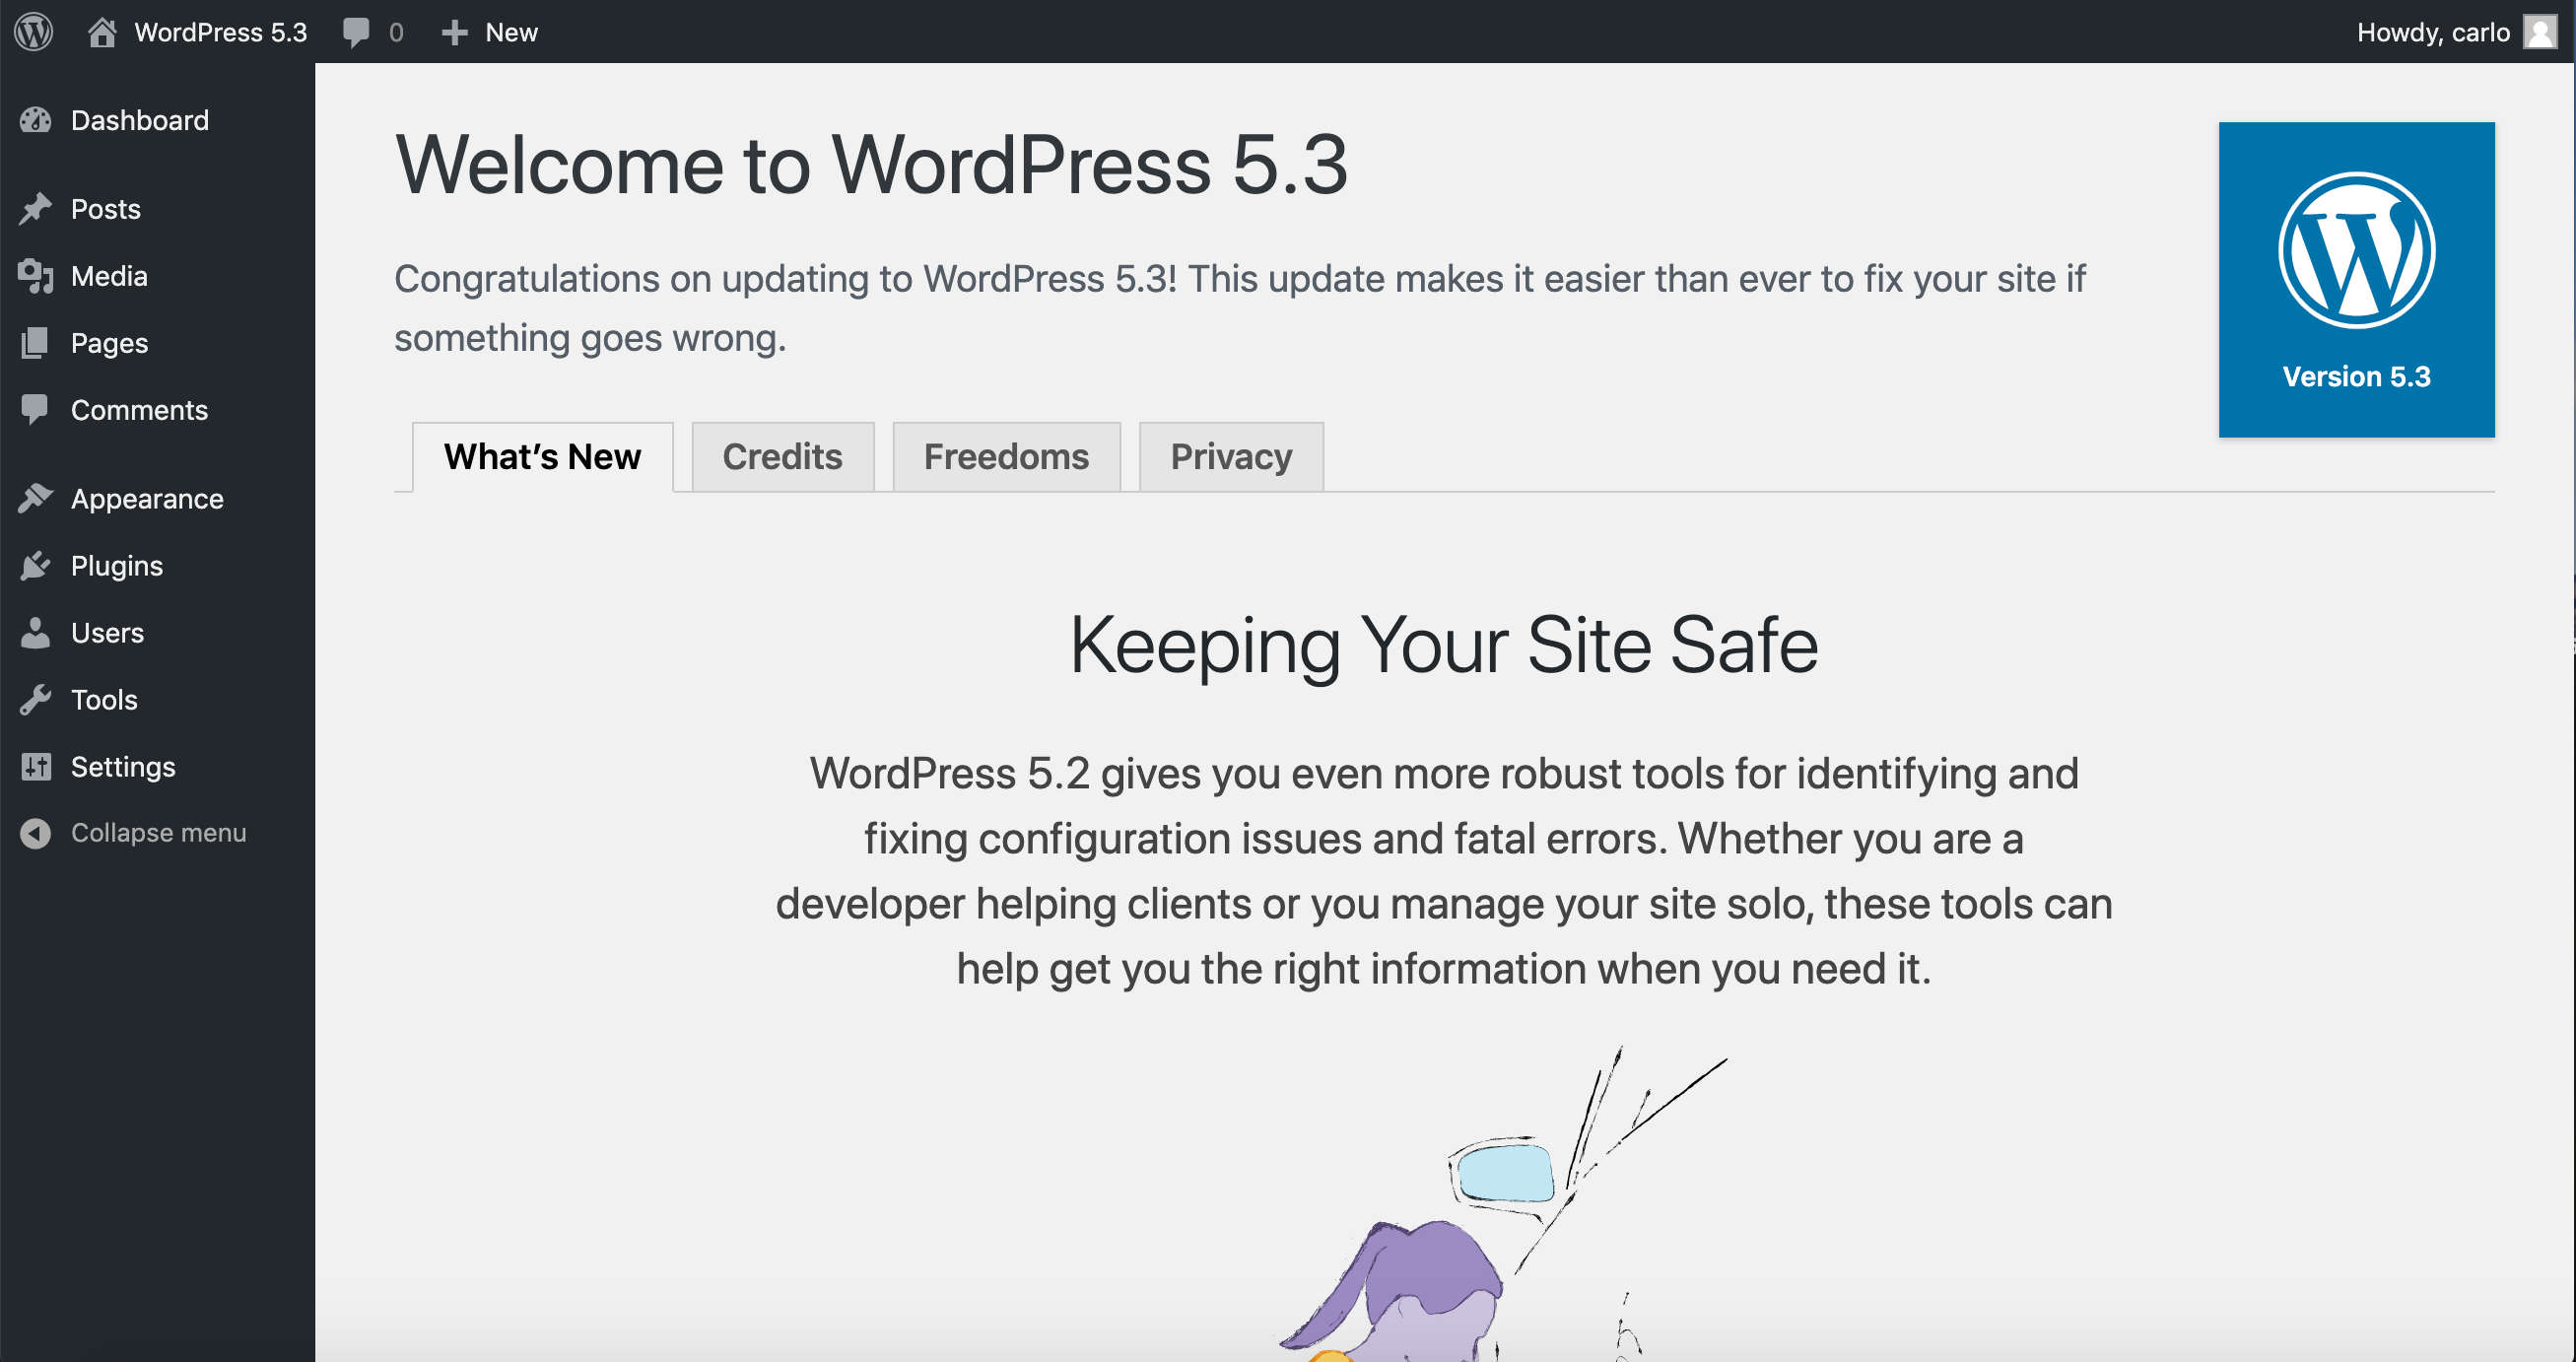This screenshot has height=1362, width=2576.
Task: Open the comments bubble icon in admin bar
Action: (x=355, y=32)
